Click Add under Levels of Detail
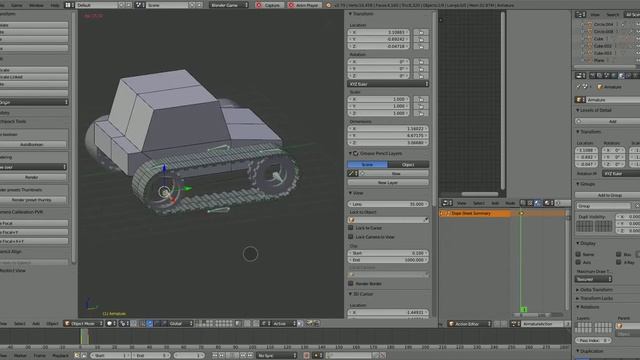This screenshot has width=640, height=360. pos(609,121)
